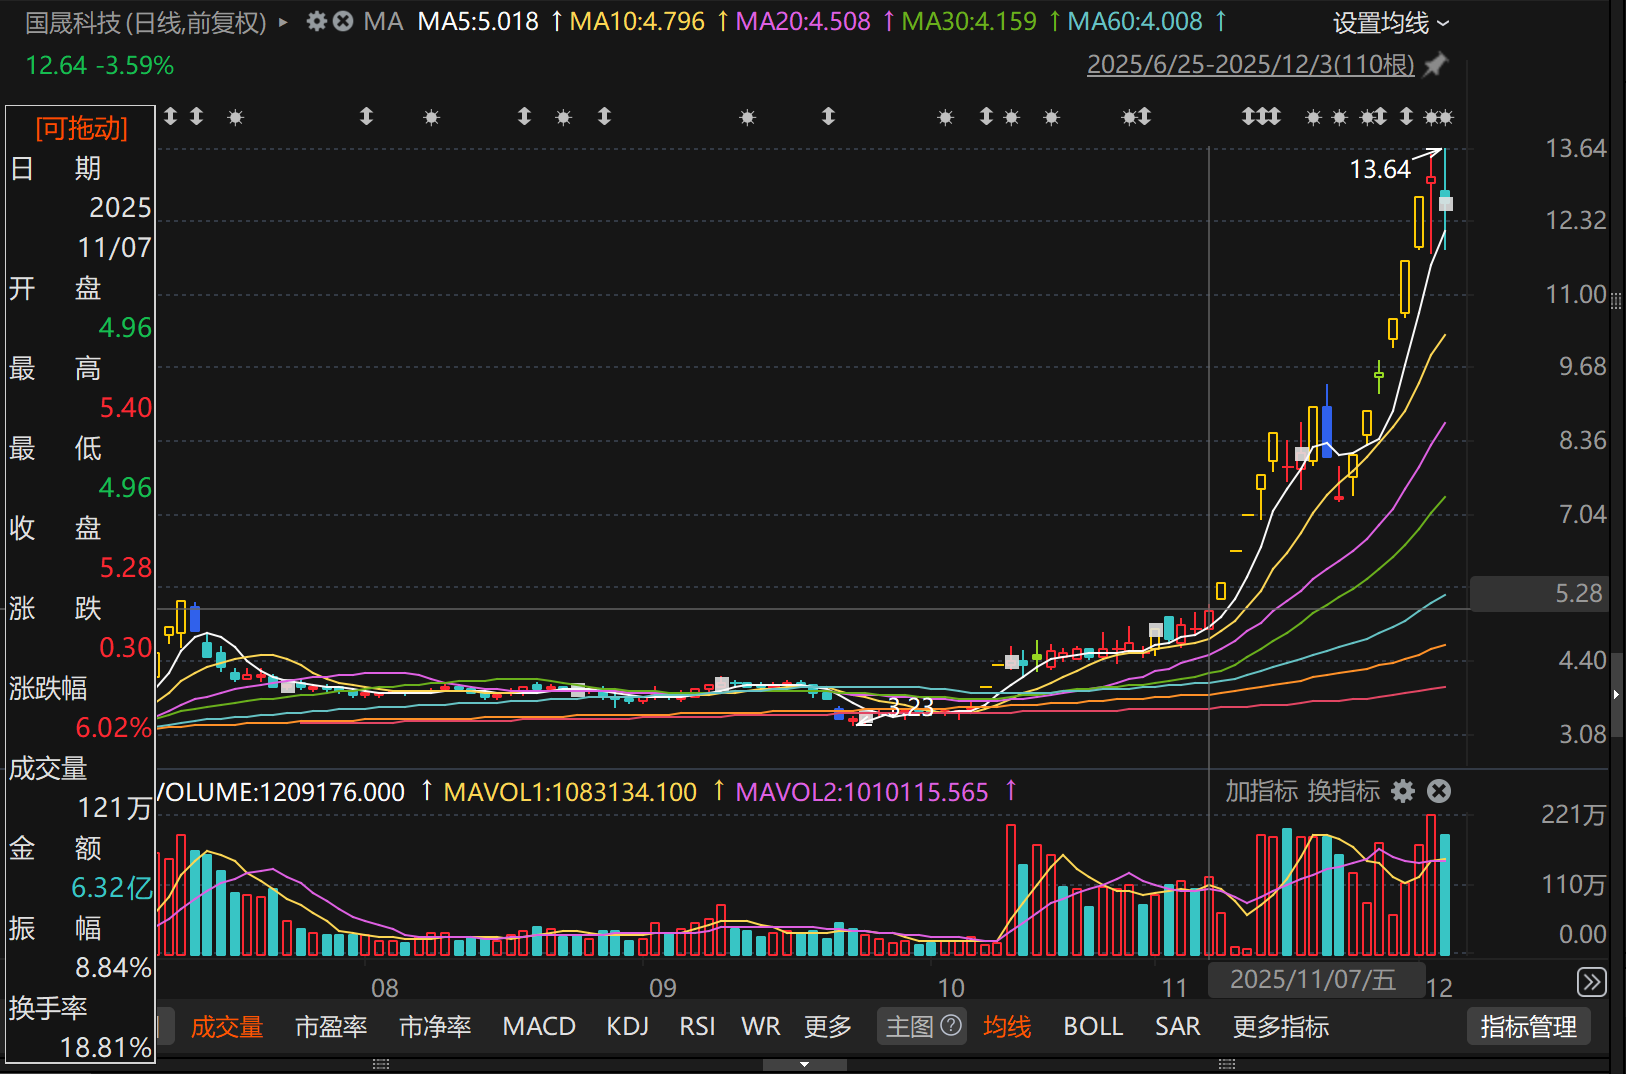The image size is (1626, 1074).
Task: Close the volume indicator panel
Action: [1439, 791]
